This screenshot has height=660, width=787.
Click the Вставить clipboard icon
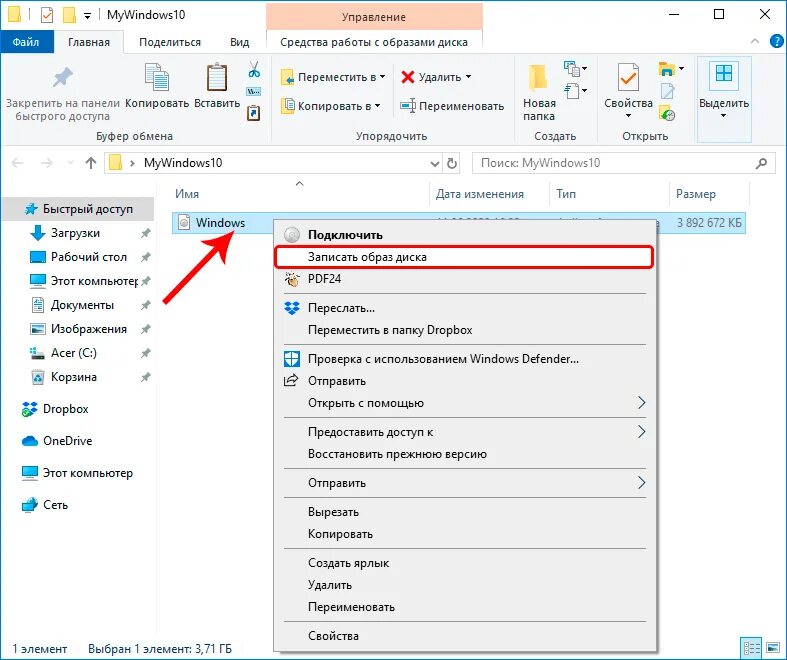[x=217, y=77]
